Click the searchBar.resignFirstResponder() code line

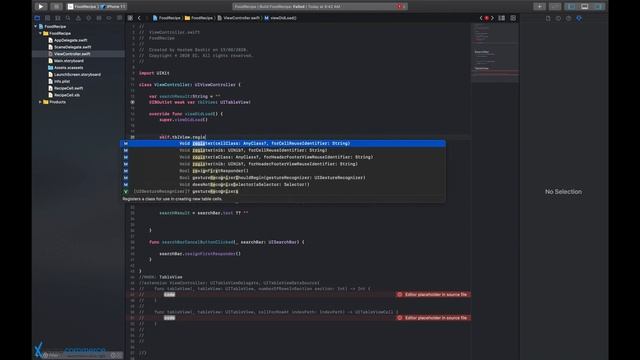tap(200, 253)
